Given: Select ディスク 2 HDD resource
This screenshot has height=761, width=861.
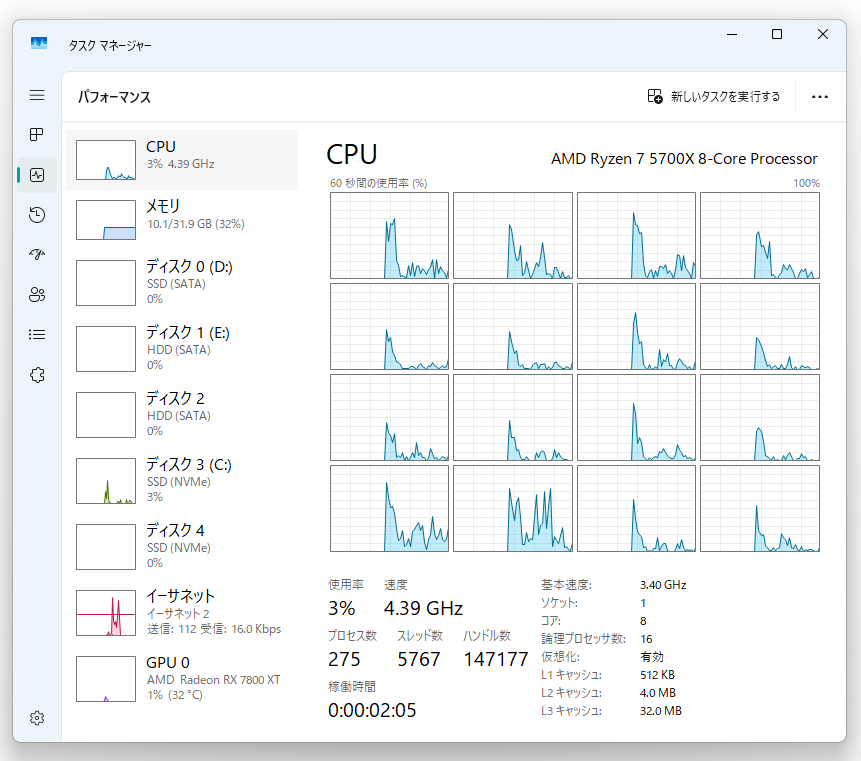Looking at the screenshot, I should 182,415.
